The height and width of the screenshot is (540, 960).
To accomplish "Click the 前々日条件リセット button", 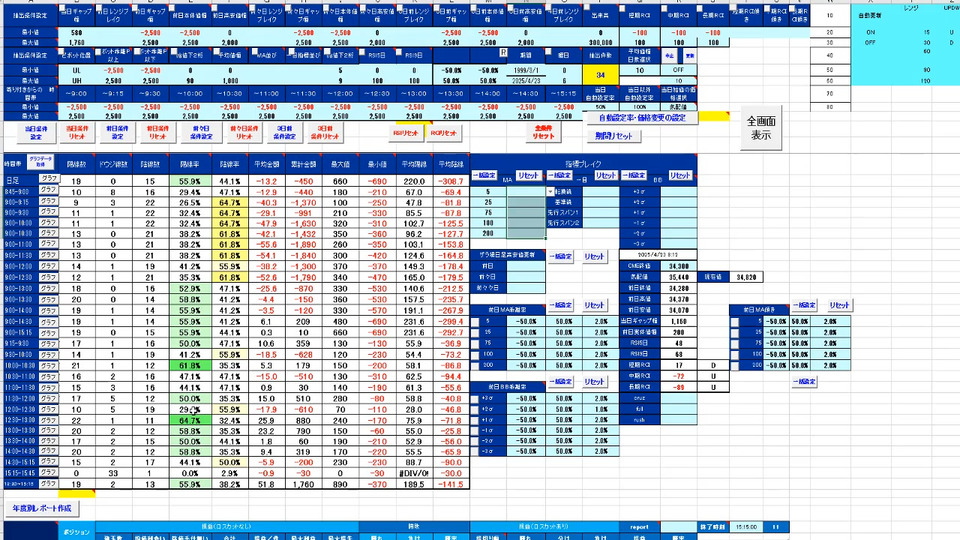I will (244, 132).
